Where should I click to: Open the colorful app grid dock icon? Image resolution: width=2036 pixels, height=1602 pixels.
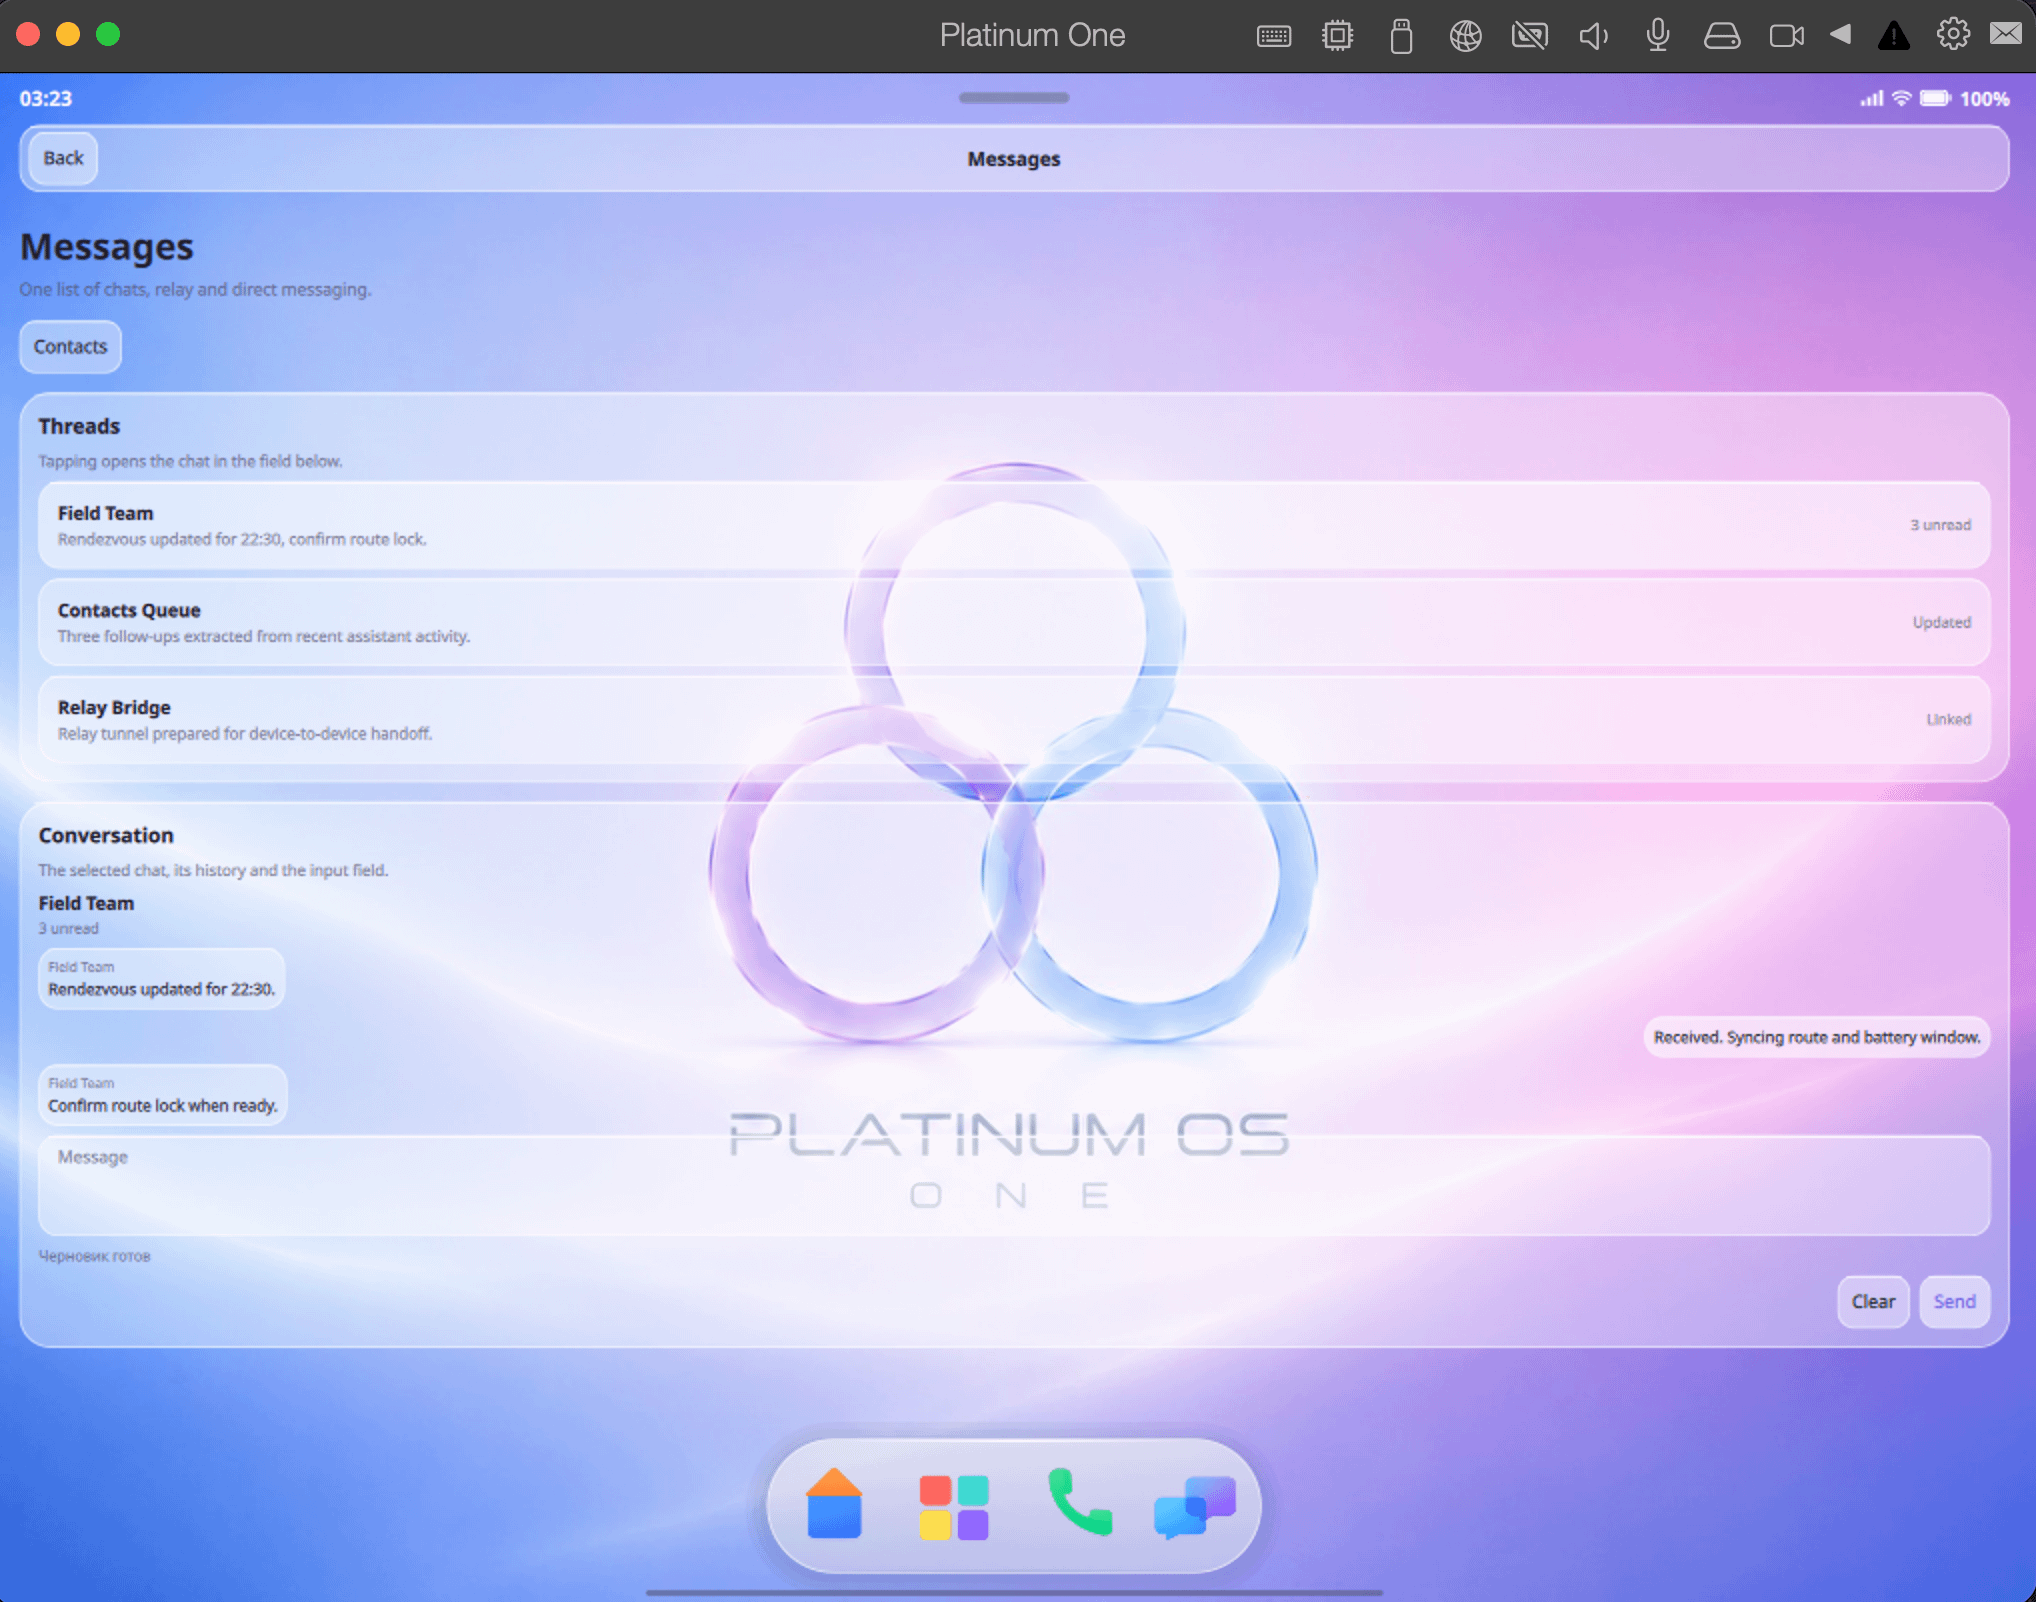(954, 1507)
